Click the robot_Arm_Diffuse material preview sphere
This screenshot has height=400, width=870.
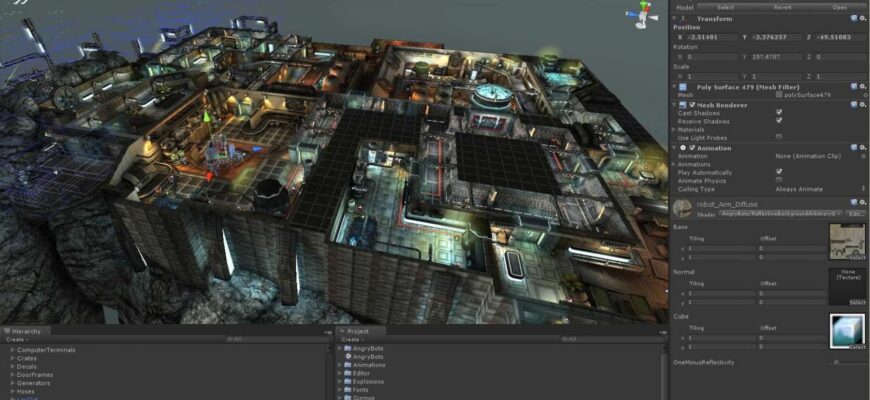pyautogui.click(x=682, y=209)
